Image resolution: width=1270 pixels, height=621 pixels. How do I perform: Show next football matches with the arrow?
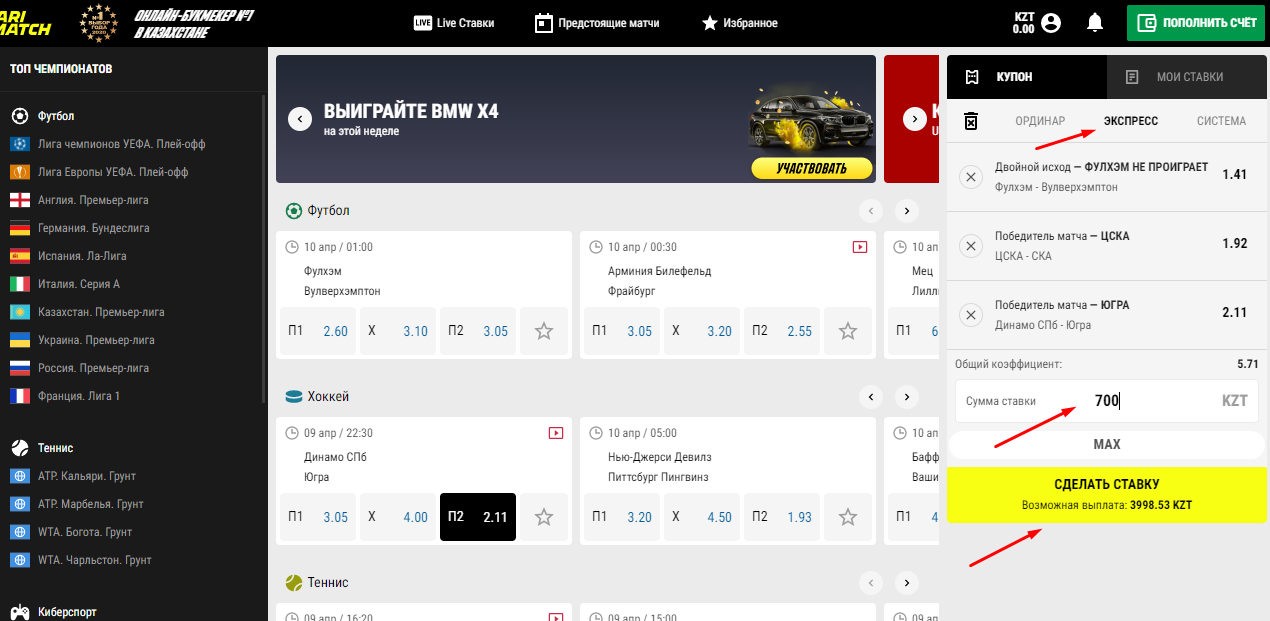coord(906,211)
